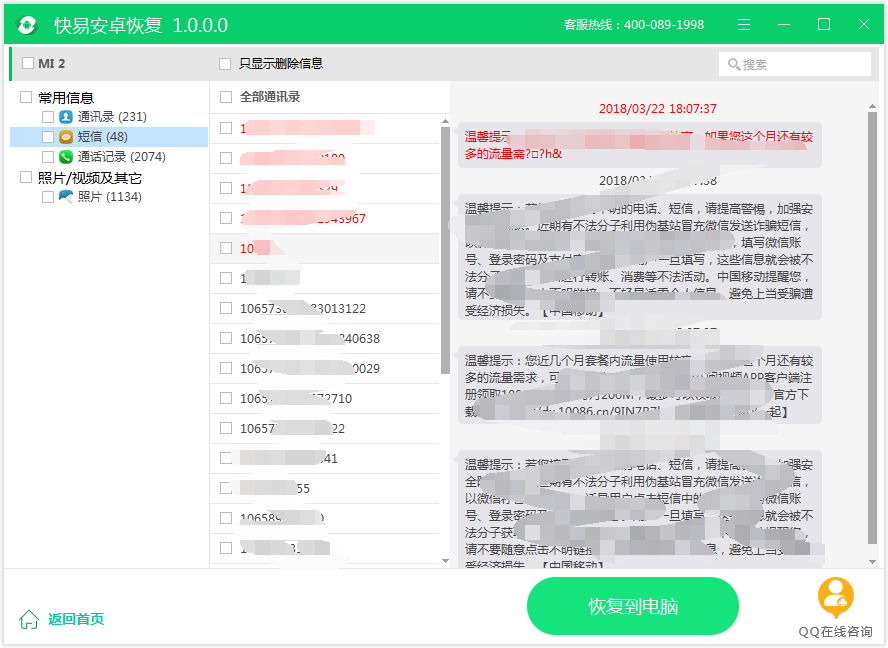888x648 pixels.
Task: Click the green app logo icon
Action: coord(28,25)
